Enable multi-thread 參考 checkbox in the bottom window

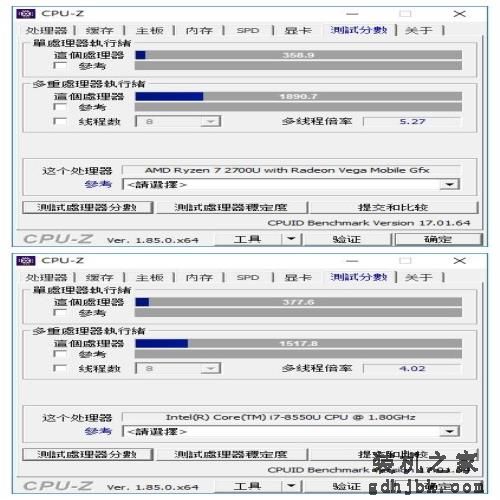coord(60,354)
